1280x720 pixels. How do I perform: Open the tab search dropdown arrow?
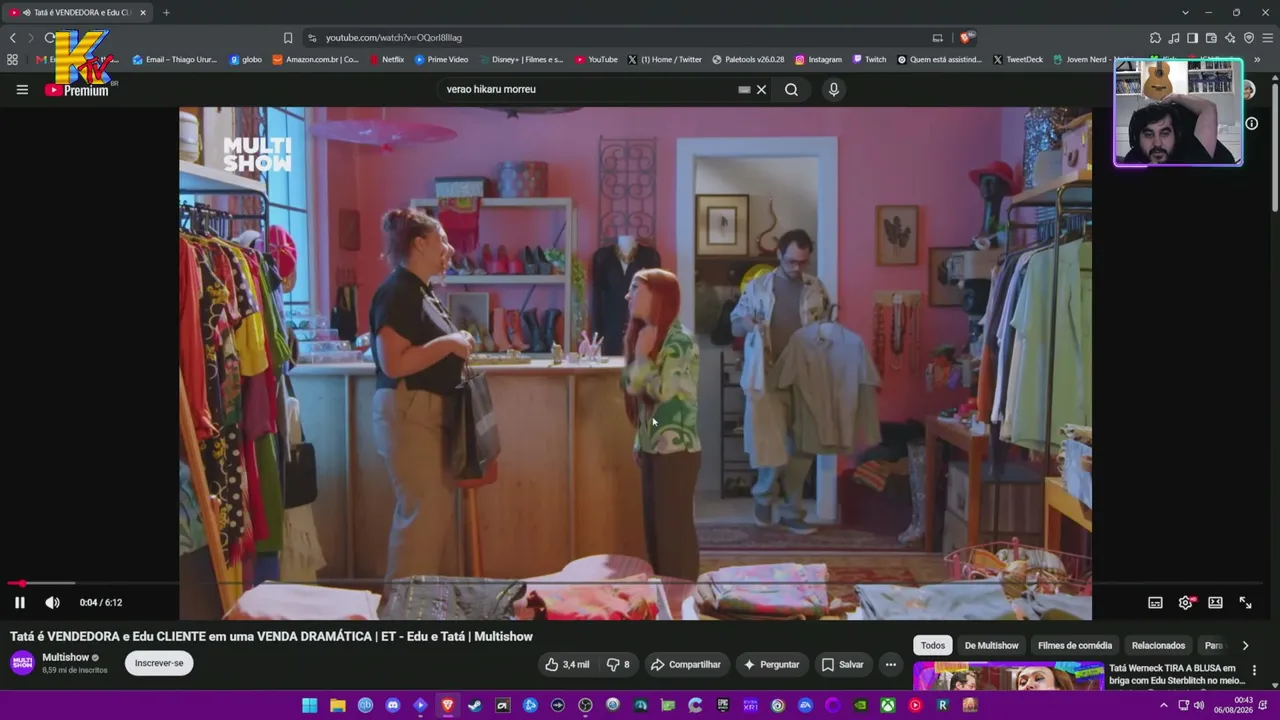pos(1185,12)
